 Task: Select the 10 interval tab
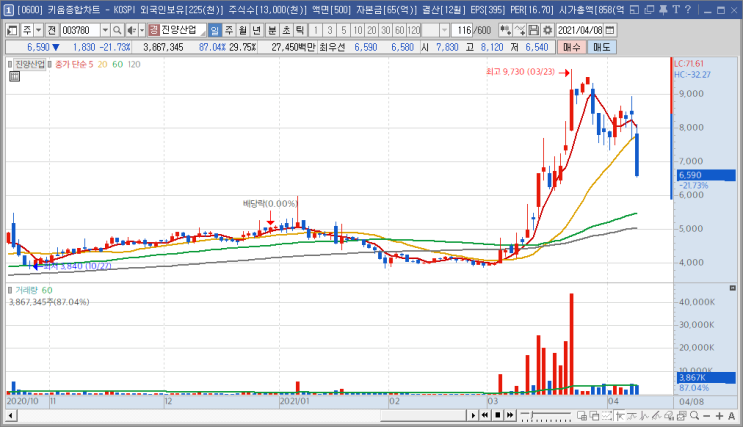pyautogui.click(x=358, y=30)
